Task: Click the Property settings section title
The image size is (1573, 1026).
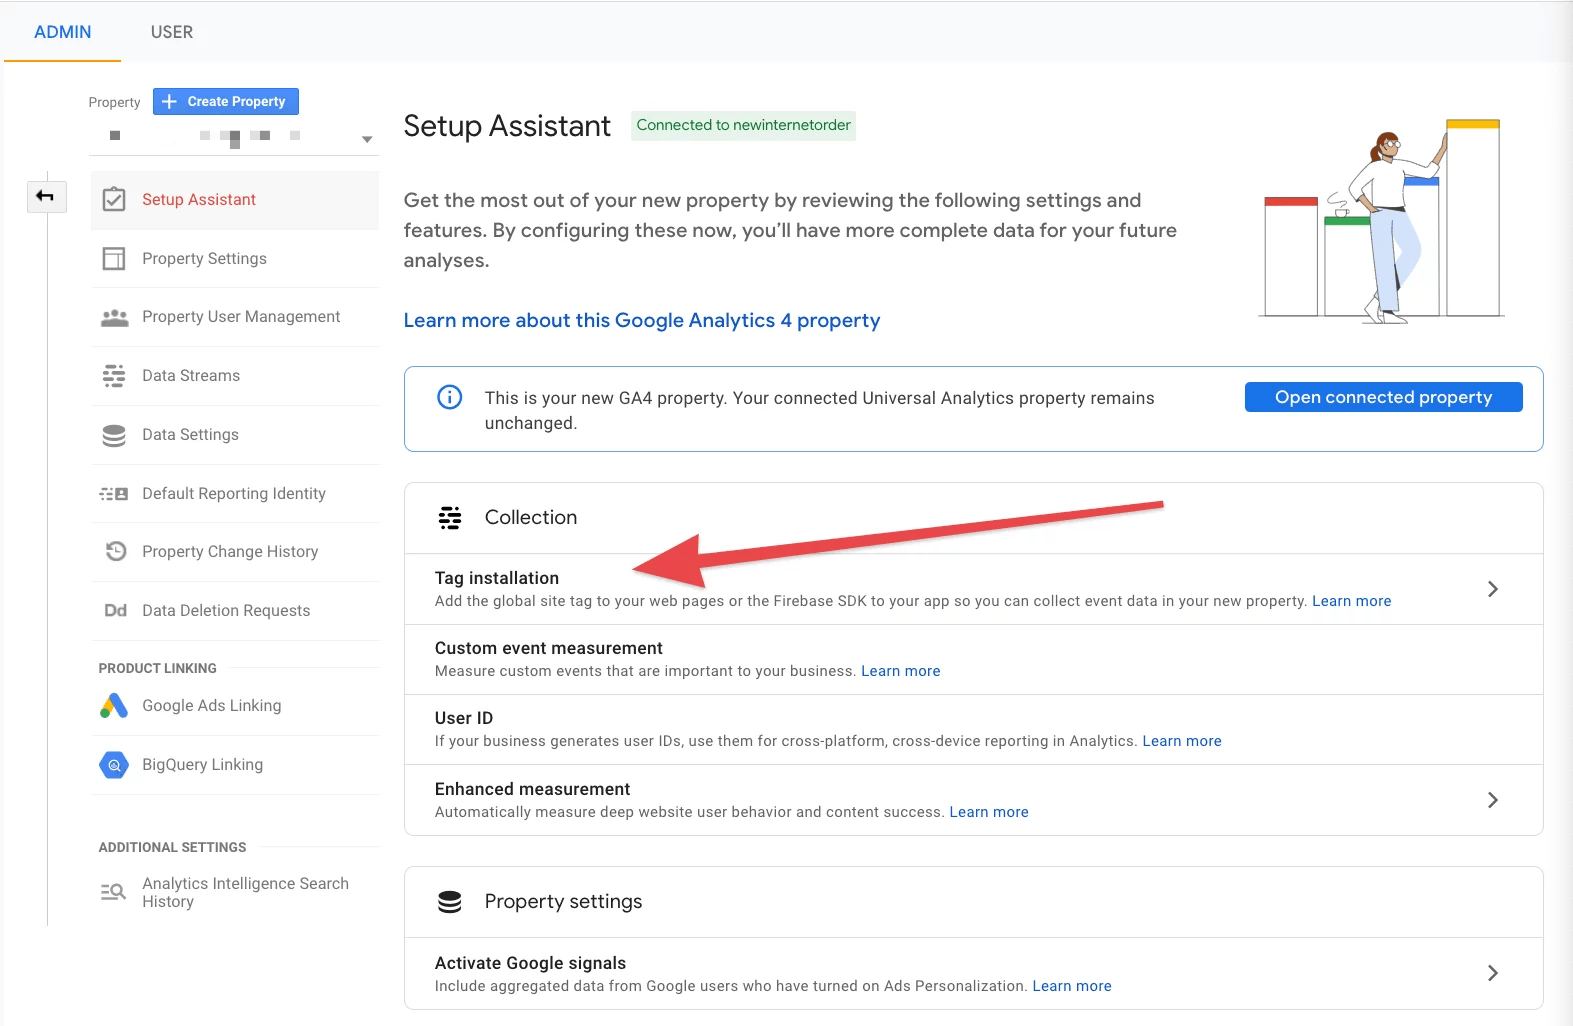Action: (564, 902)
